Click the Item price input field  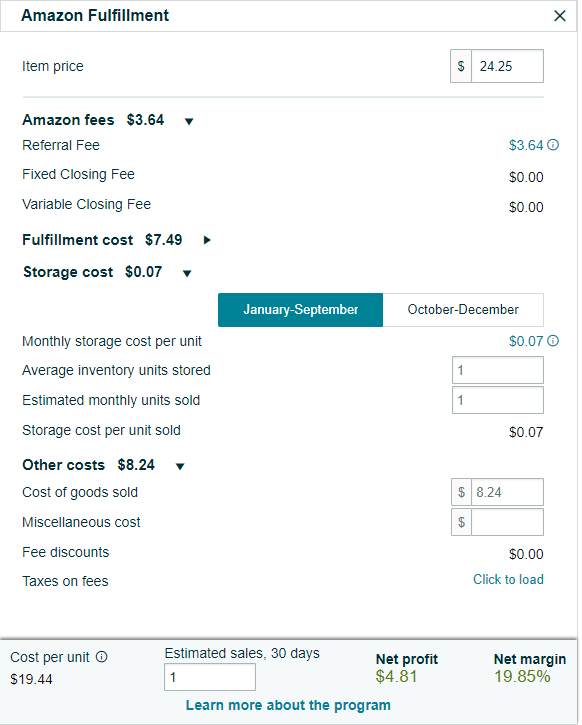(x=508, y=66)
